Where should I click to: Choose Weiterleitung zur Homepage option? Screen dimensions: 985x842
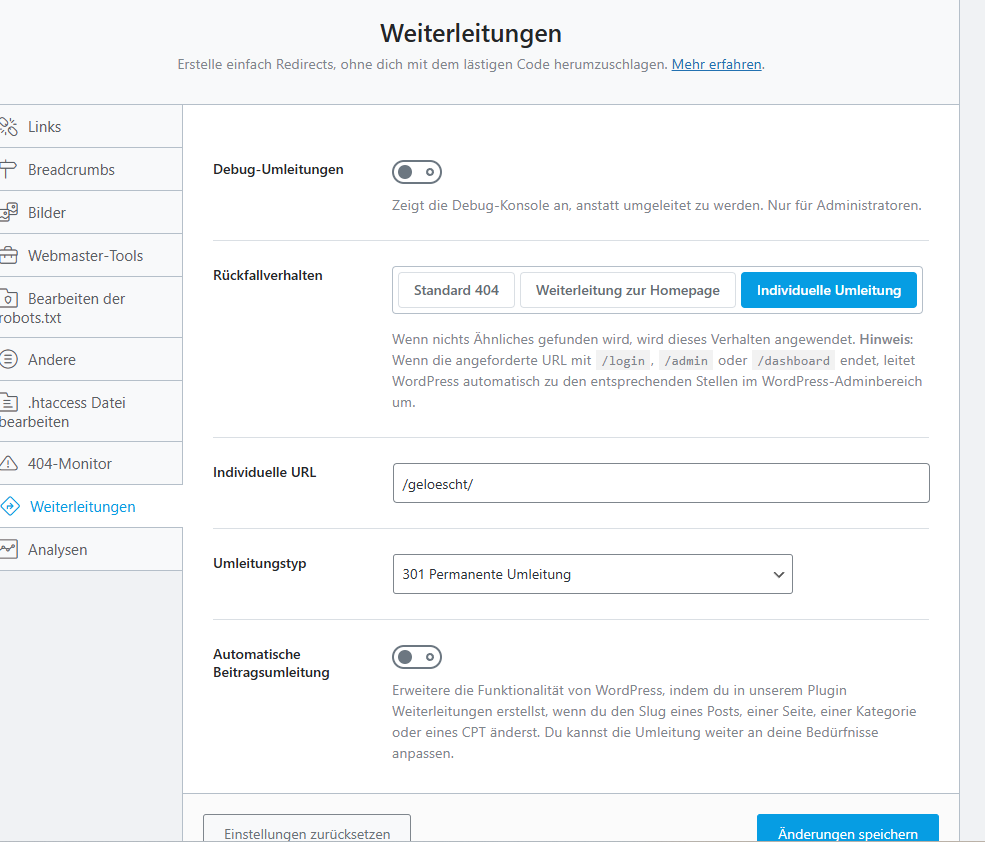[x=627, y=290]
